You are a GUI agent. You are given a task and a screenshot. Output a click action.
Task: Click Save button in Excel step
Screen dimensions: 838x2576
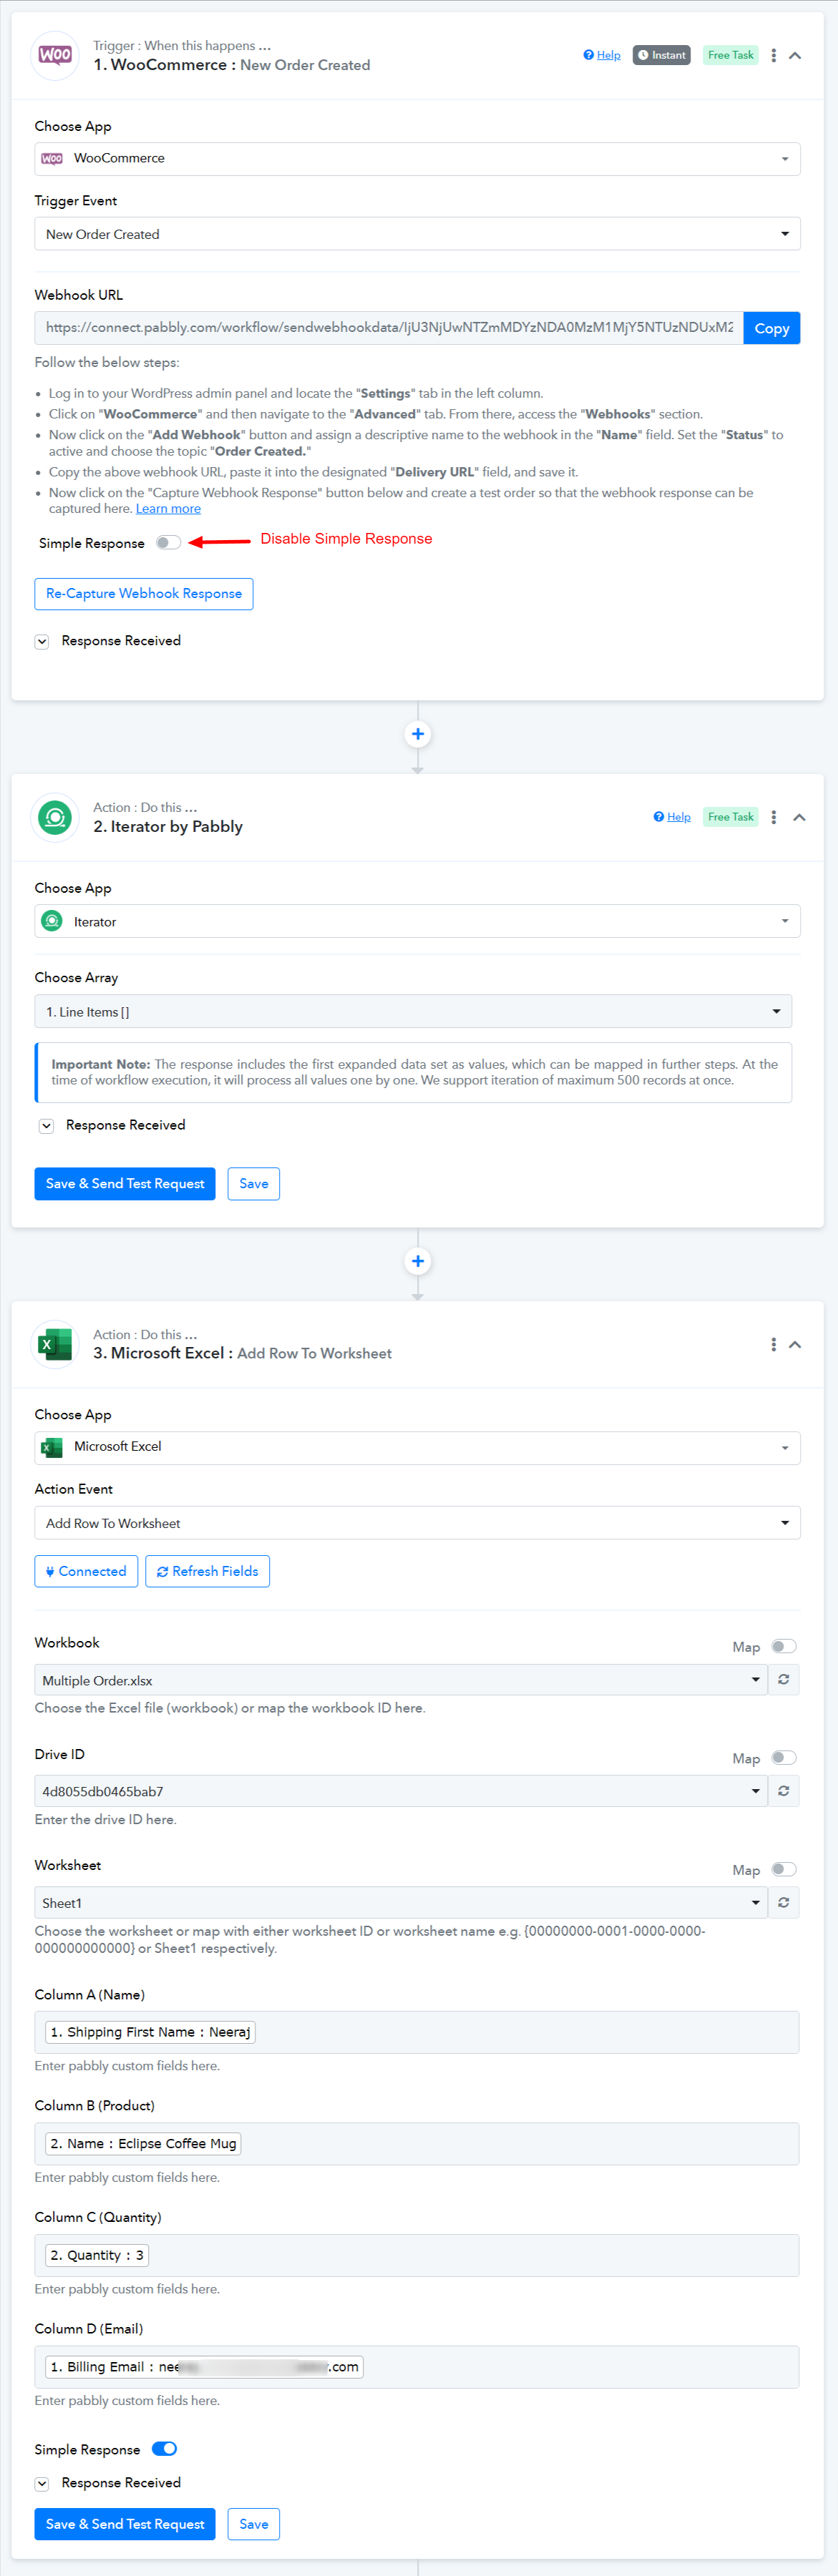click(254, 2525)
